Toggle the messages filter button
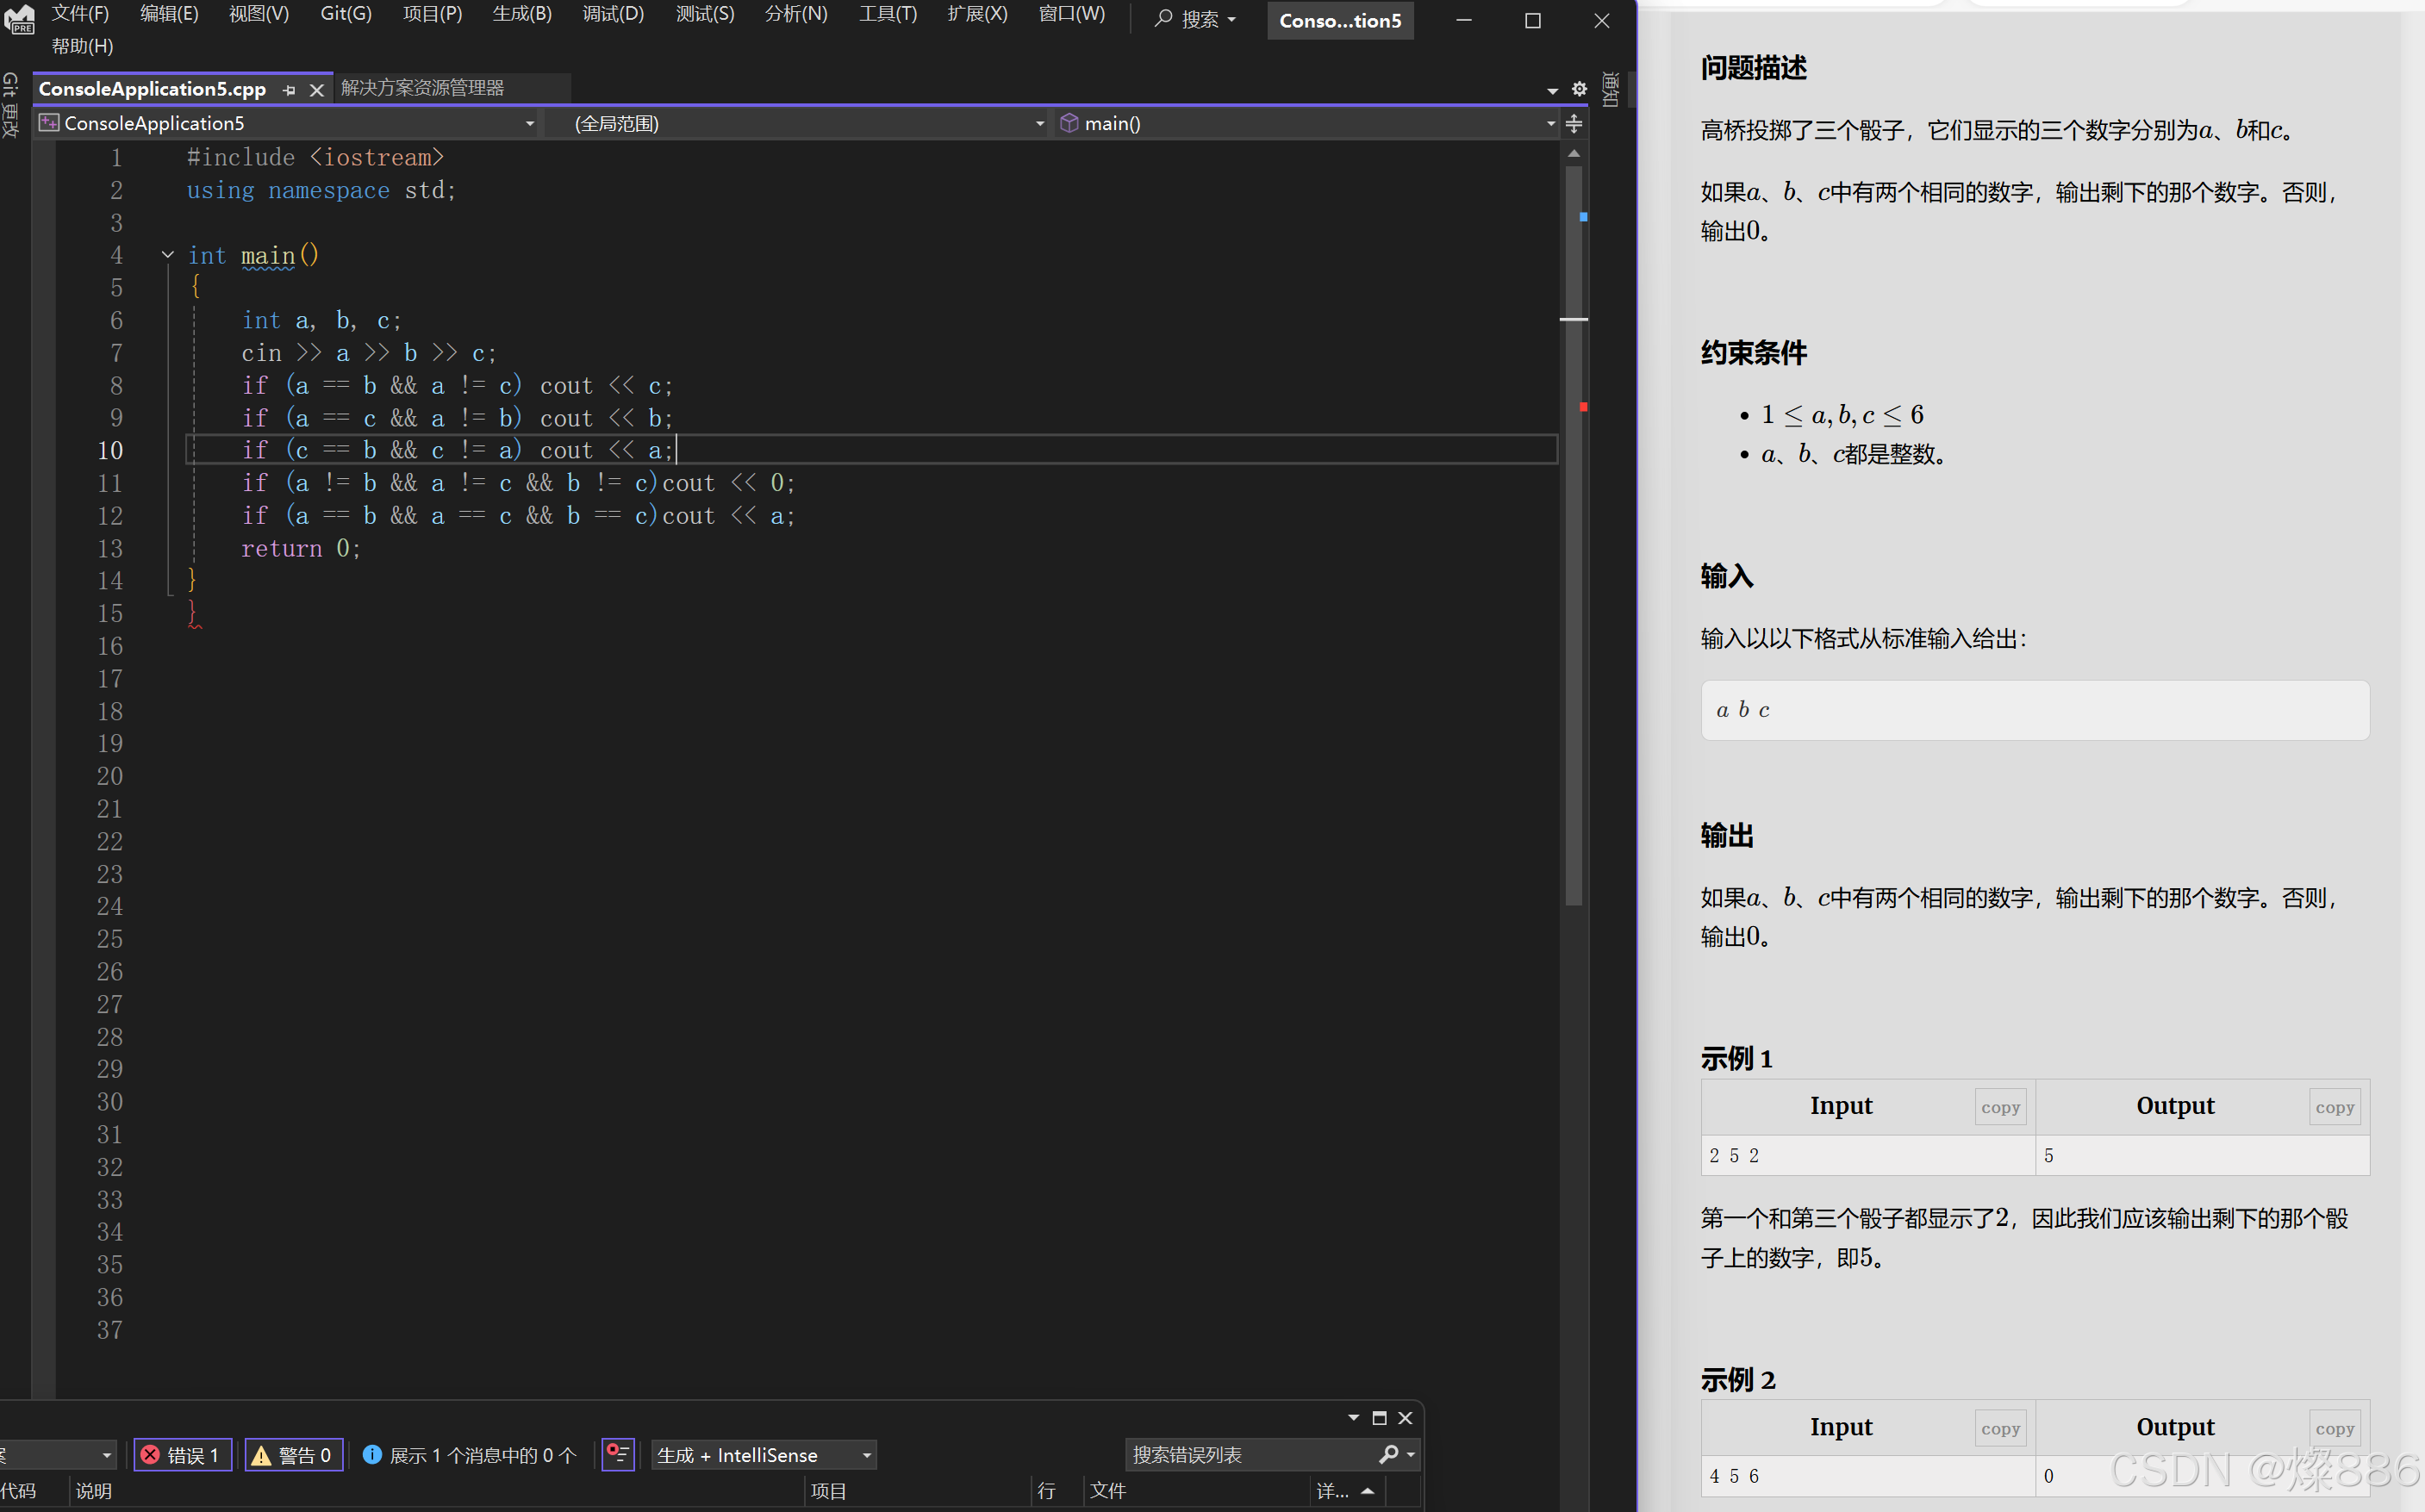This screenshot has height=1512, width=2425. [469, 1455]
